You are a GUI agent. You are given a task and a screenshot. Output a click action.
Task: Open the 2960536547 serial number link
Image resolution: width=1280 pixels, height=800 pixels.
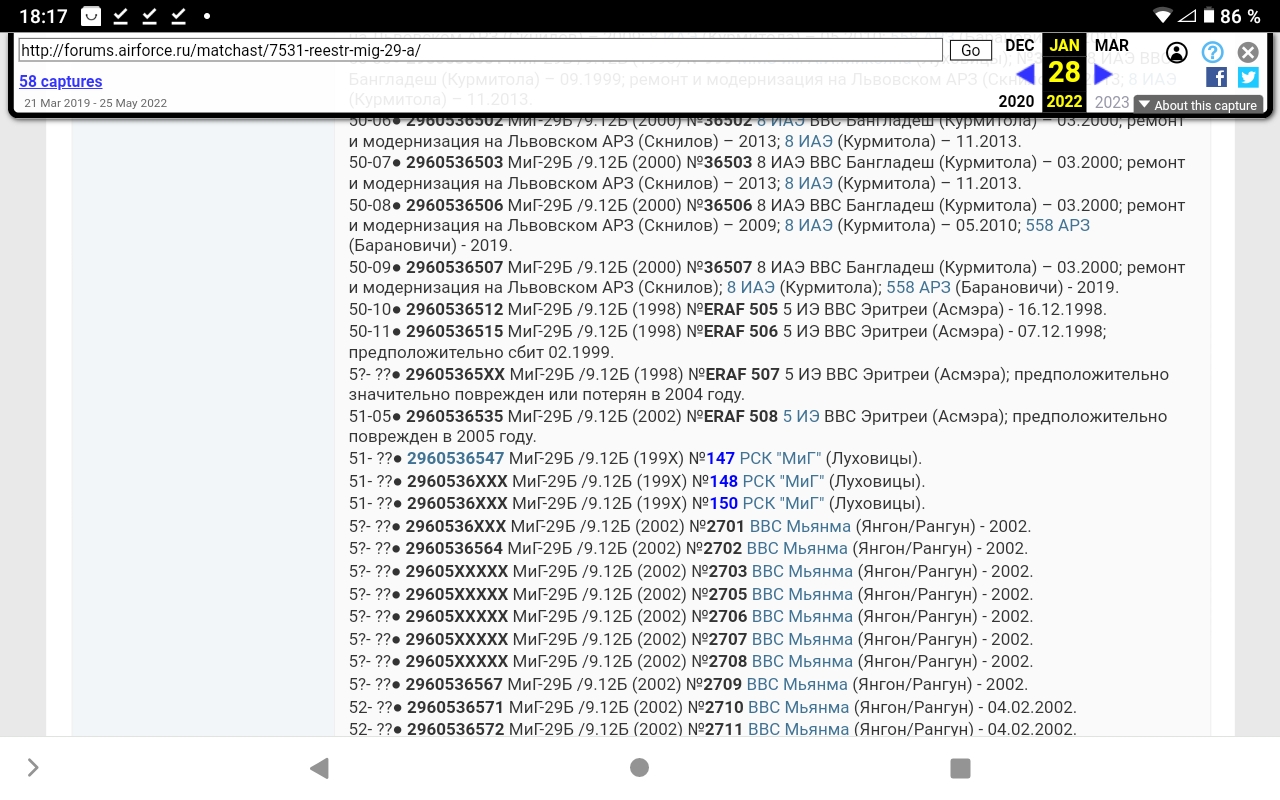(455, 459)
